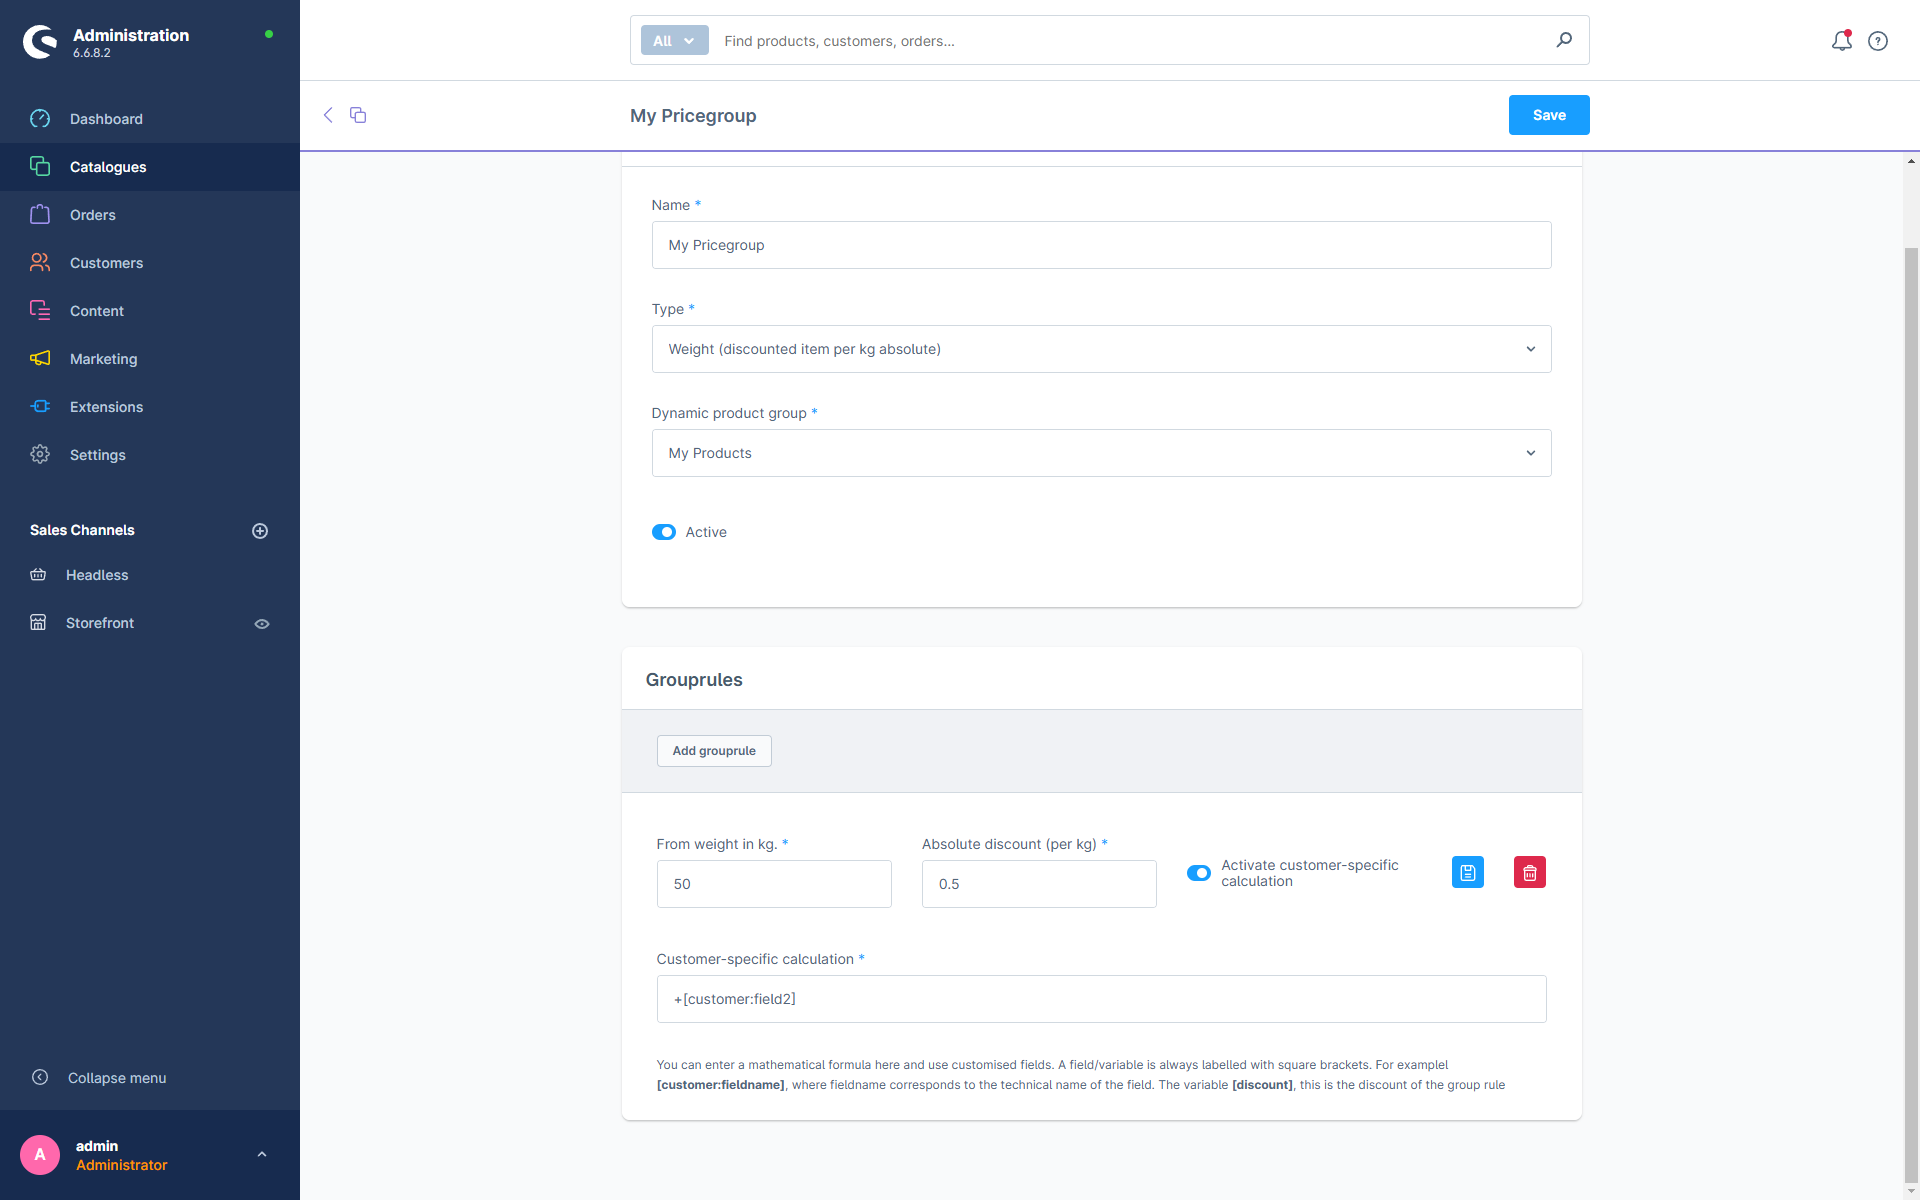Click the admin avatar circle
This screenshot has width=1920, height=1200.
coord(40,1155)
